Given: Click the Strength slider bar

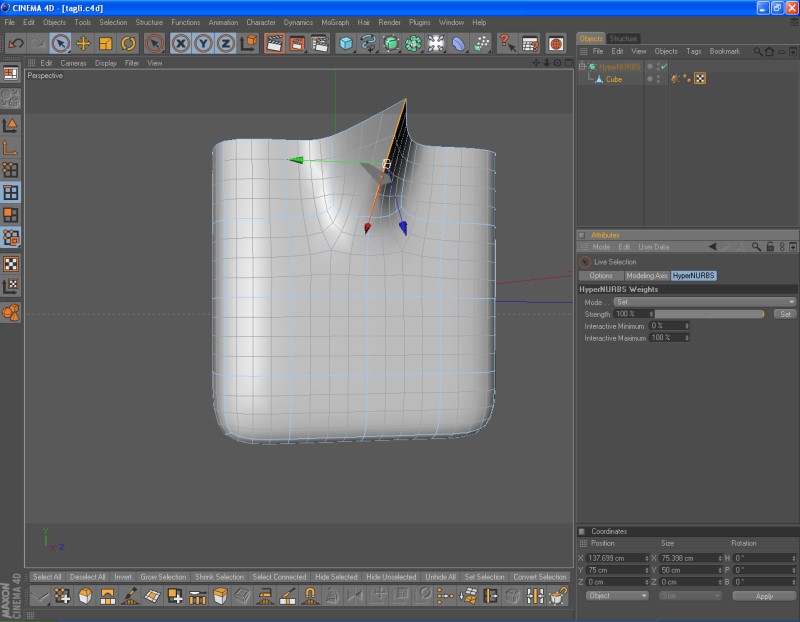Looking at the screenshot, I should (x=710, y=314).
